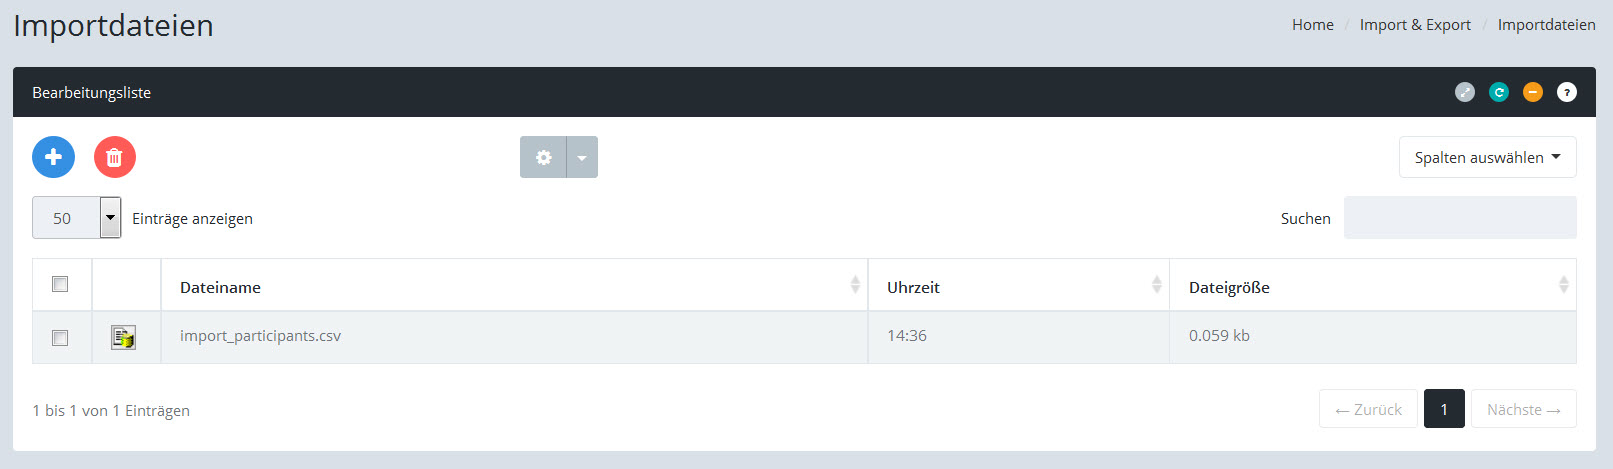Click the grey gear settings button
This screenshot has width=1613, height=469.
click(543, 157)
